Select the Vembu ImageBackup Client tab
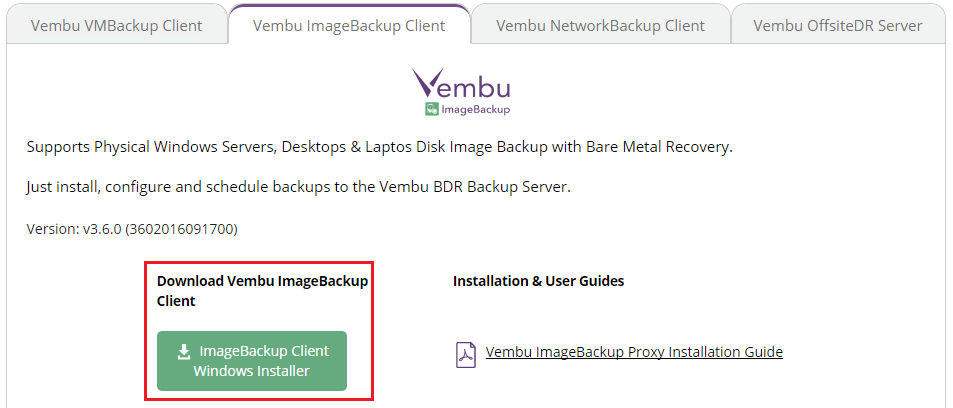This screenshot has height=408, width=953. [x=349, y=25]
